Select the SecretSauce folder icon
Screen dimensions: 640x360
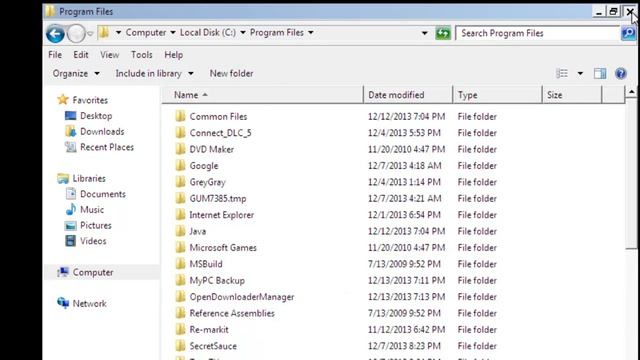(180, 346)
